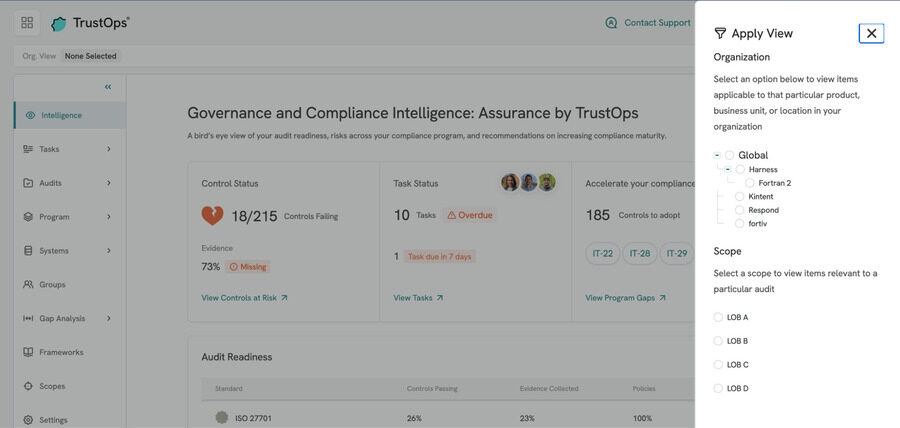Select the Global organization radio button
Image resolution: width=900 pixels, height=428 pixels.
point(730,155)
